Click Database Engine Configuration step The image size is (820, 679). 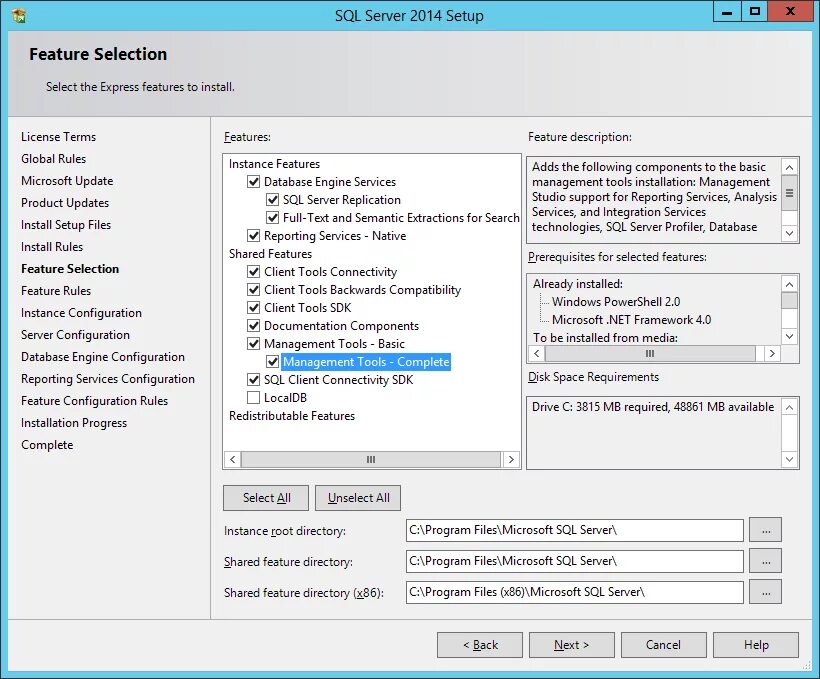[102, 357]
